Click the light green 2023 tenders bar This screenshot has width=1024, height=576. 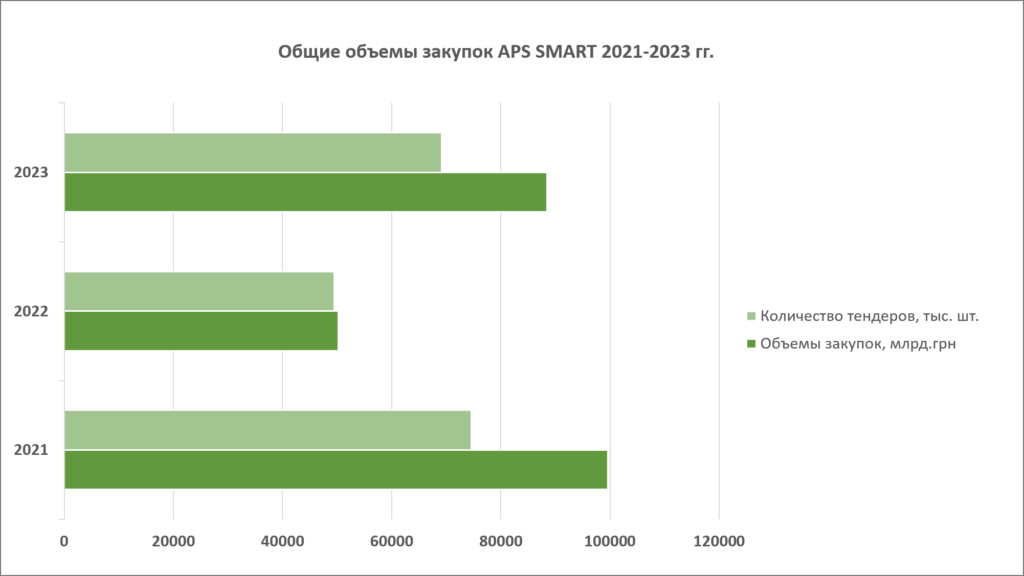pos(252,153)
